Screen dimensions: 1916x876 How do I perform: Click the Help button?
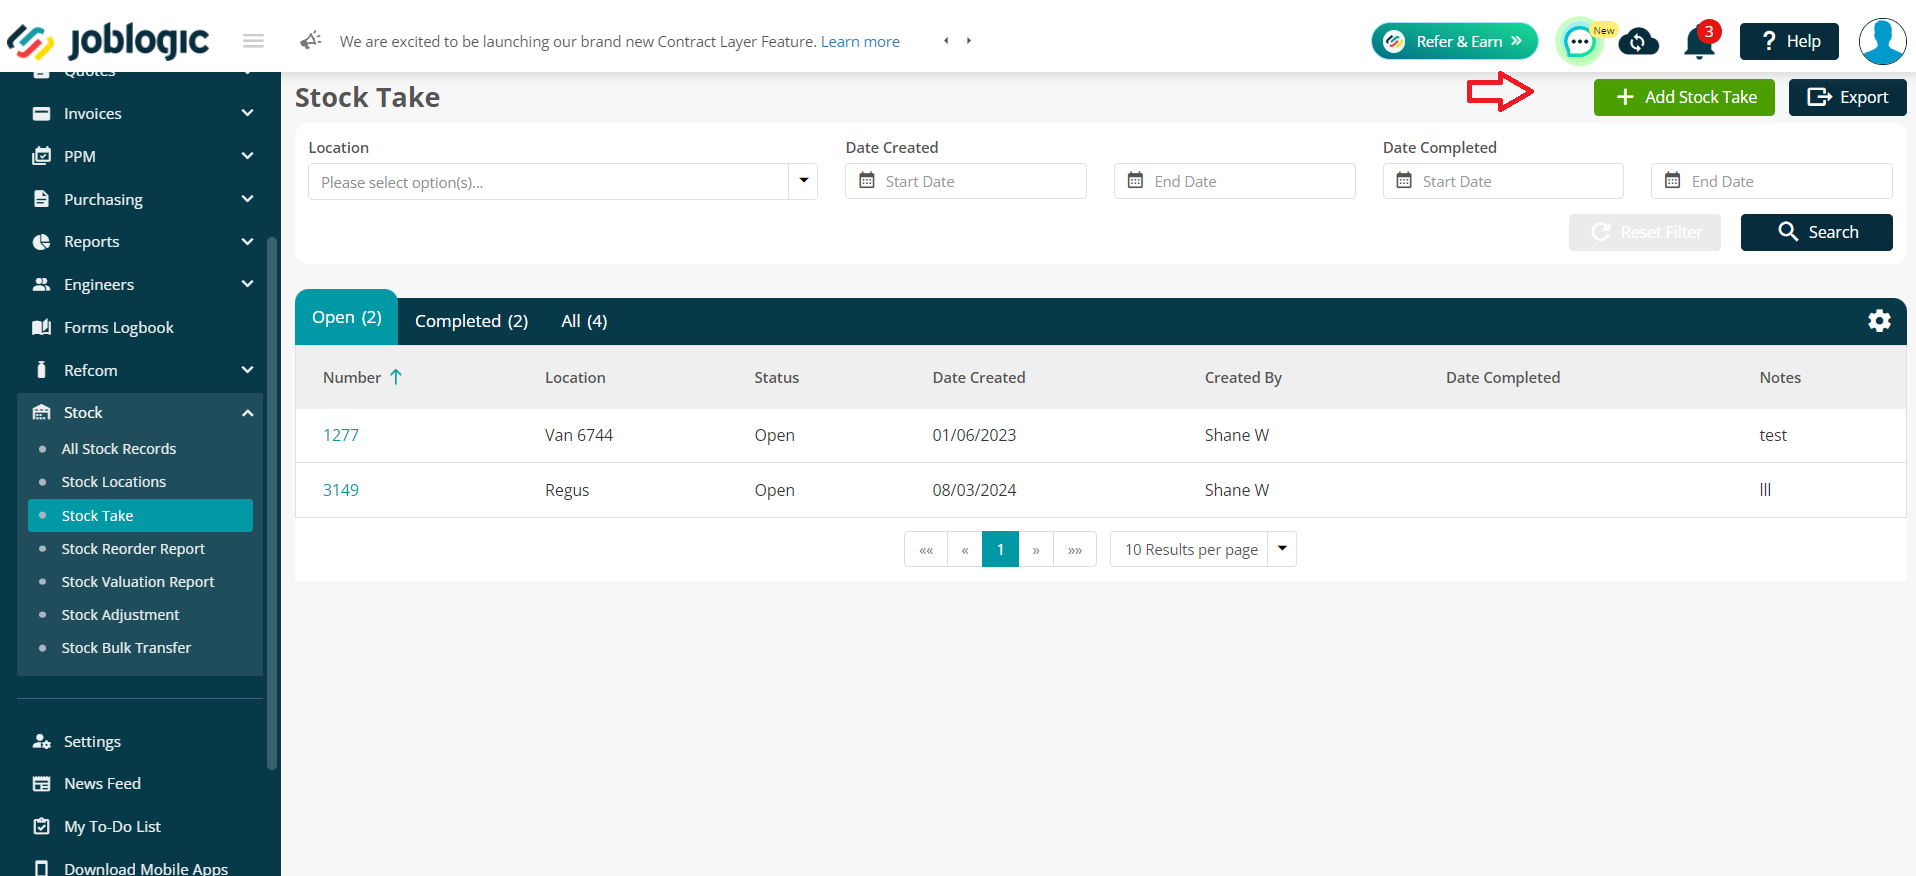click(x=1789, y=41)
